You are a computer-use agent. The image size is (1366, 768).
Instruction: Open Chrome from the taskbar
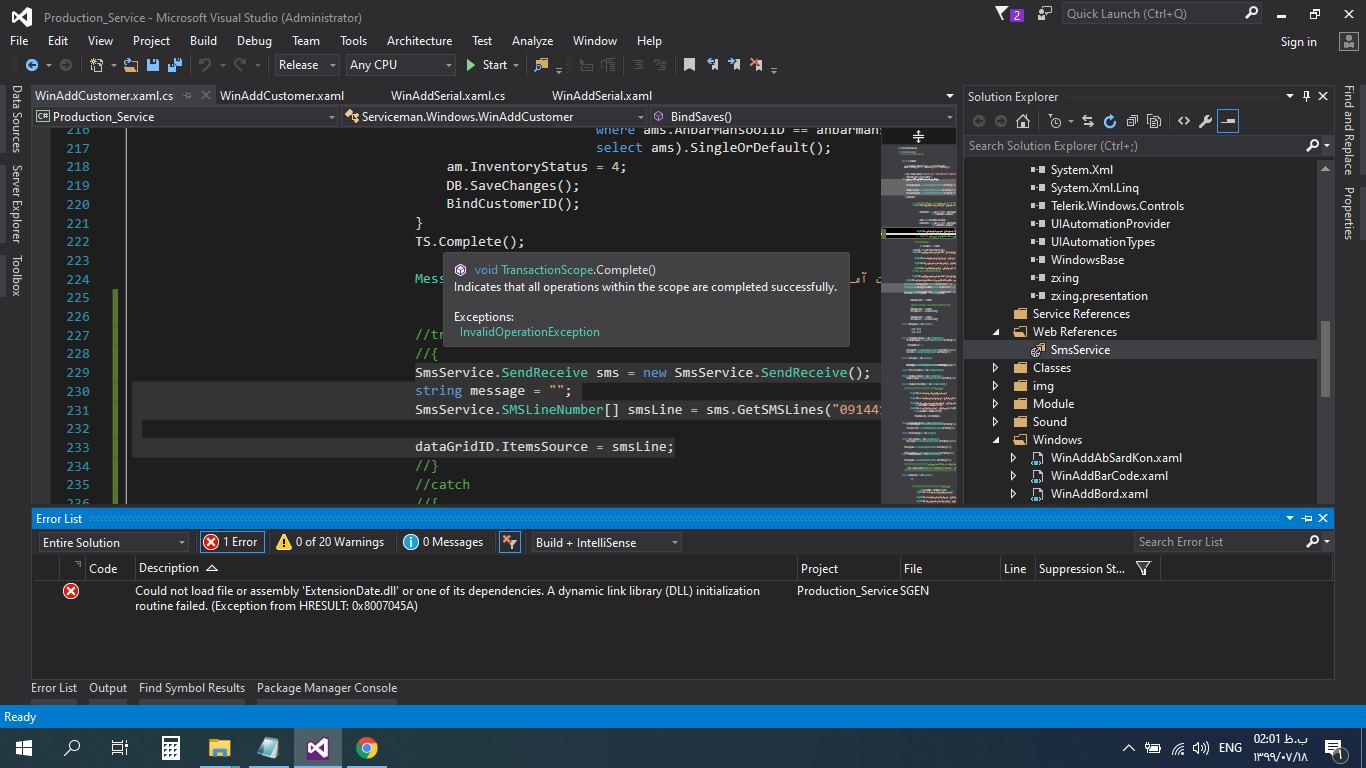pos(367,748)
